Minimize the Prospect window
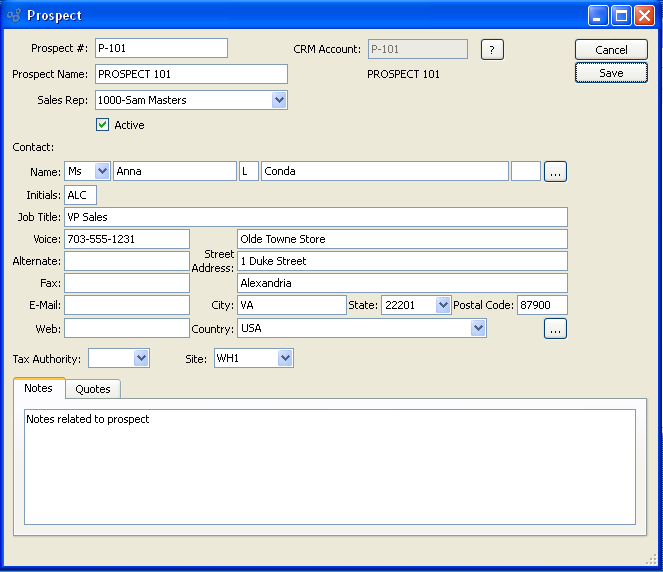 click(598, 16)
